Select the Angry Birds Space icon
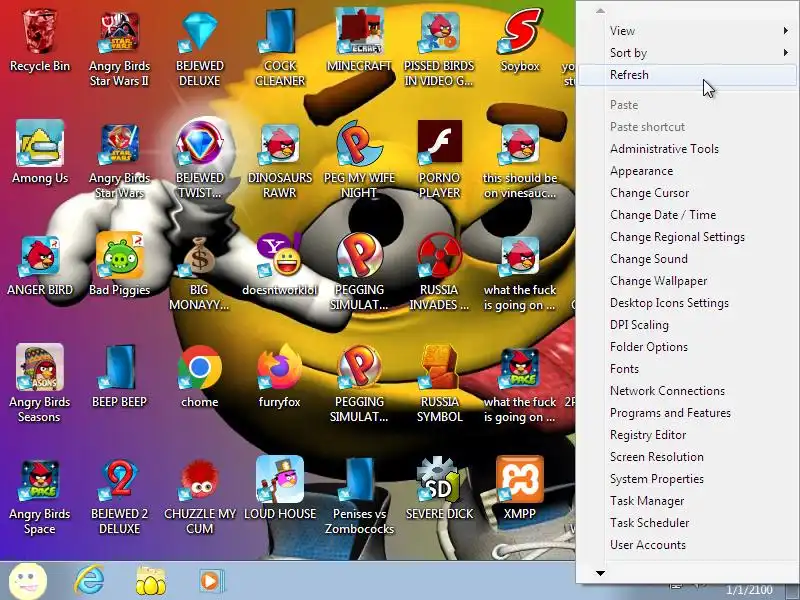Screen dimensions: 800x600 click(40, 480)
